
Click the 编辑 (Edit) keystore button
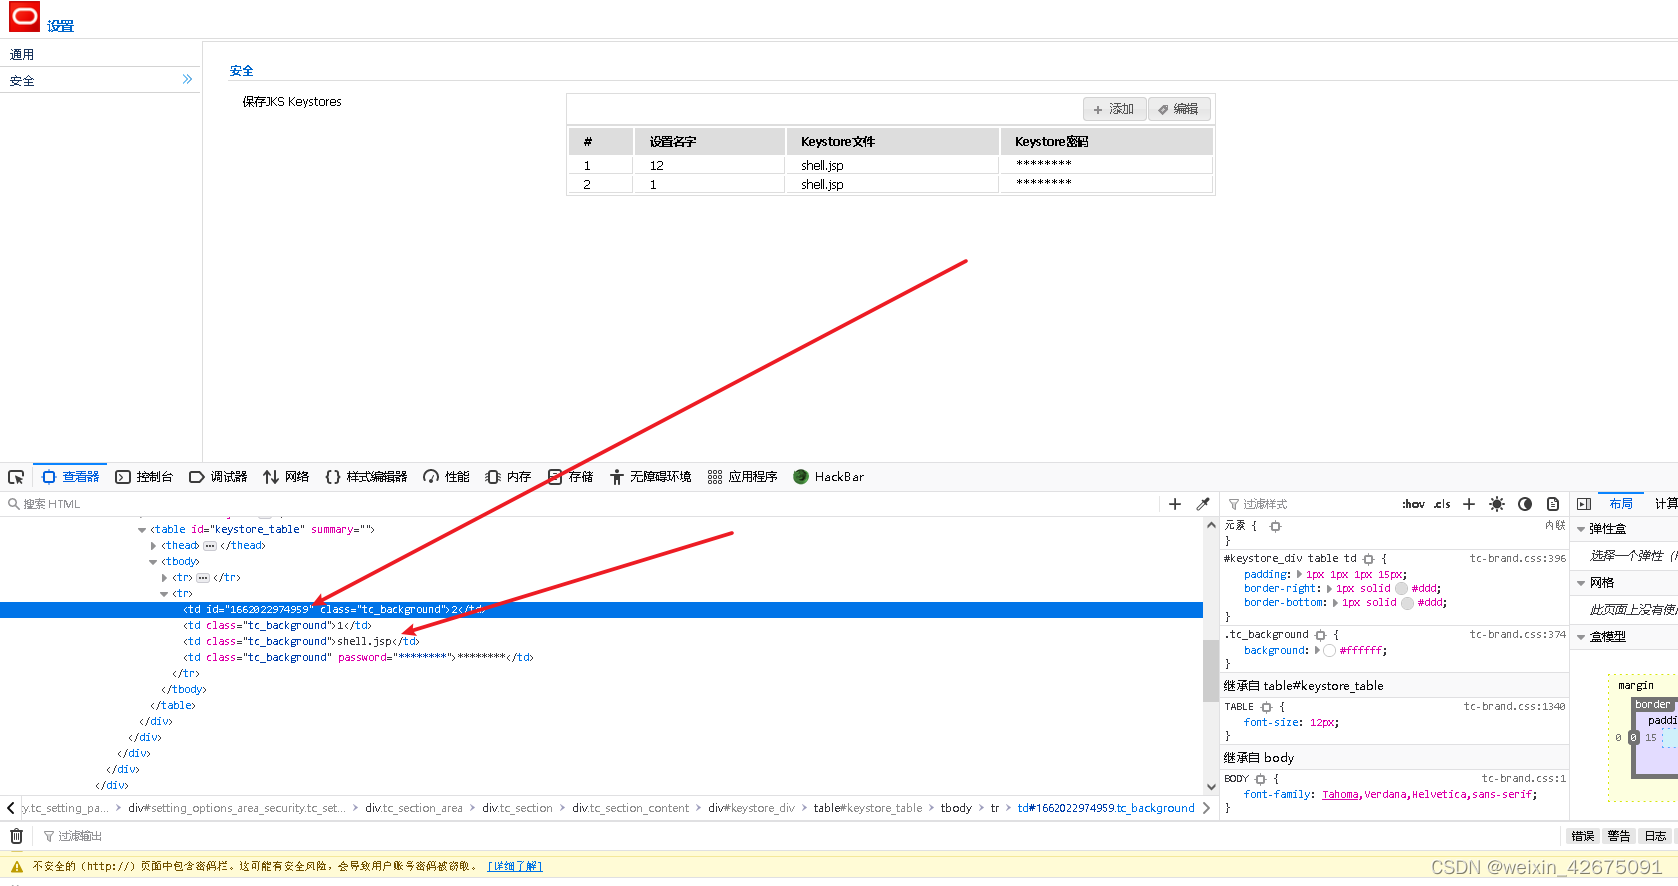click(1179, 109)
